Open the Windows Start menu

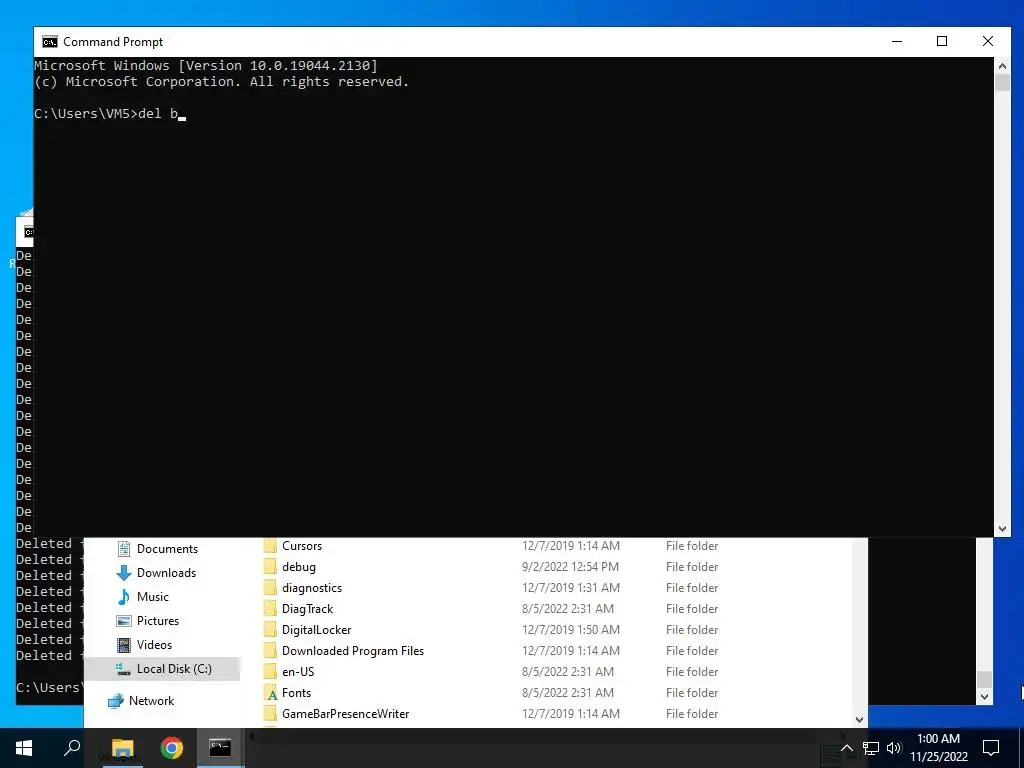(x=24, y=748)
